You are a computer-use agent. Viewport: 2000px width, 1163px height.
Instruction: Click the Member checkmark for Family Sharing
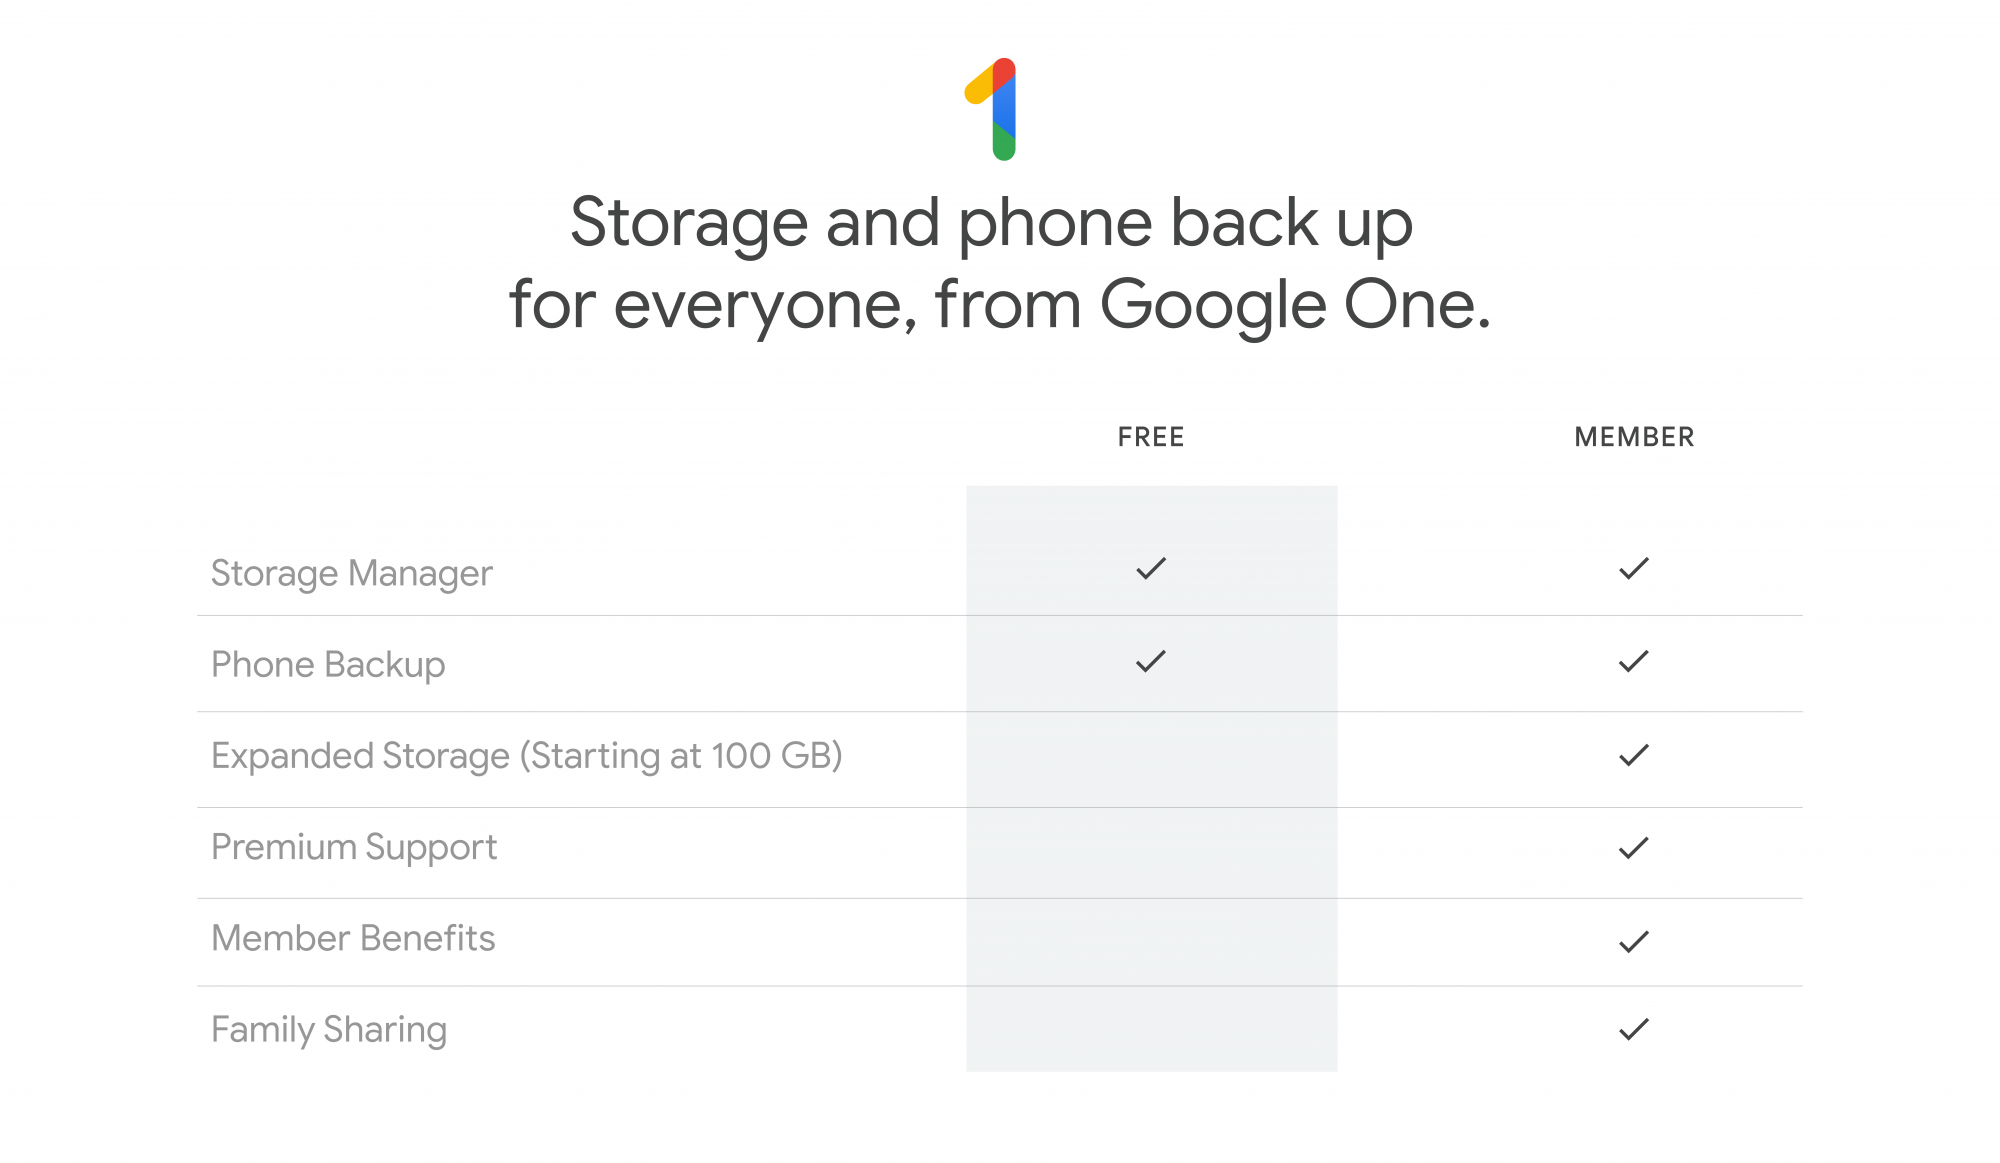[1633, 1029]
